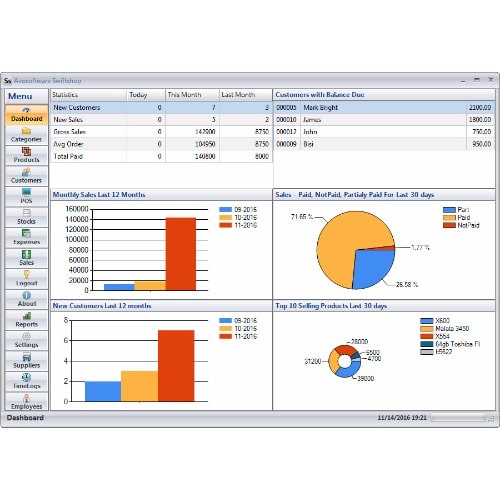Screen dimensions: 500x500
Task: Click New Customers Last 12 months title
Action: (x=102, y=306)
